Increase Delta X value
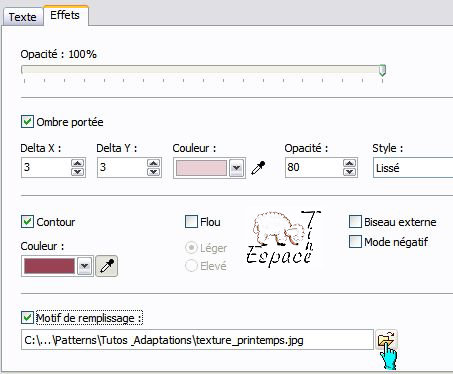Screen dimensions: 453x374 pyautogui.click(x=77, y=163)
